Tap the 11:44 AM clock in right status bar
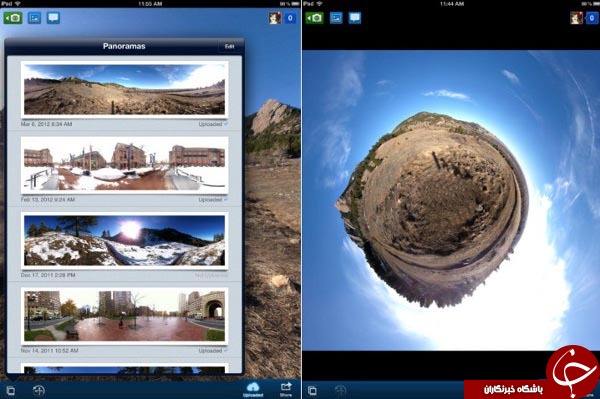 (452, 3)
